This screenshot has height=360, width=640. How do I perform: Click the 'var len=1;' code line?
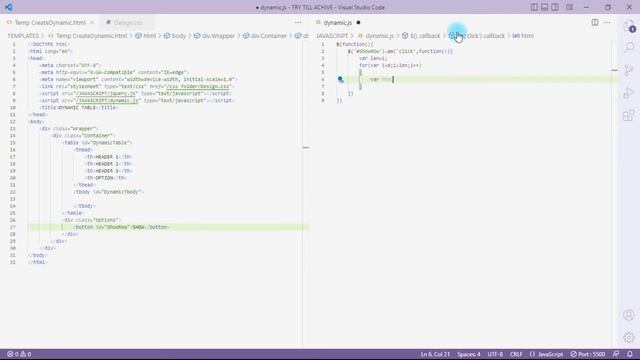pyautogui.click(x=373, y=58)
